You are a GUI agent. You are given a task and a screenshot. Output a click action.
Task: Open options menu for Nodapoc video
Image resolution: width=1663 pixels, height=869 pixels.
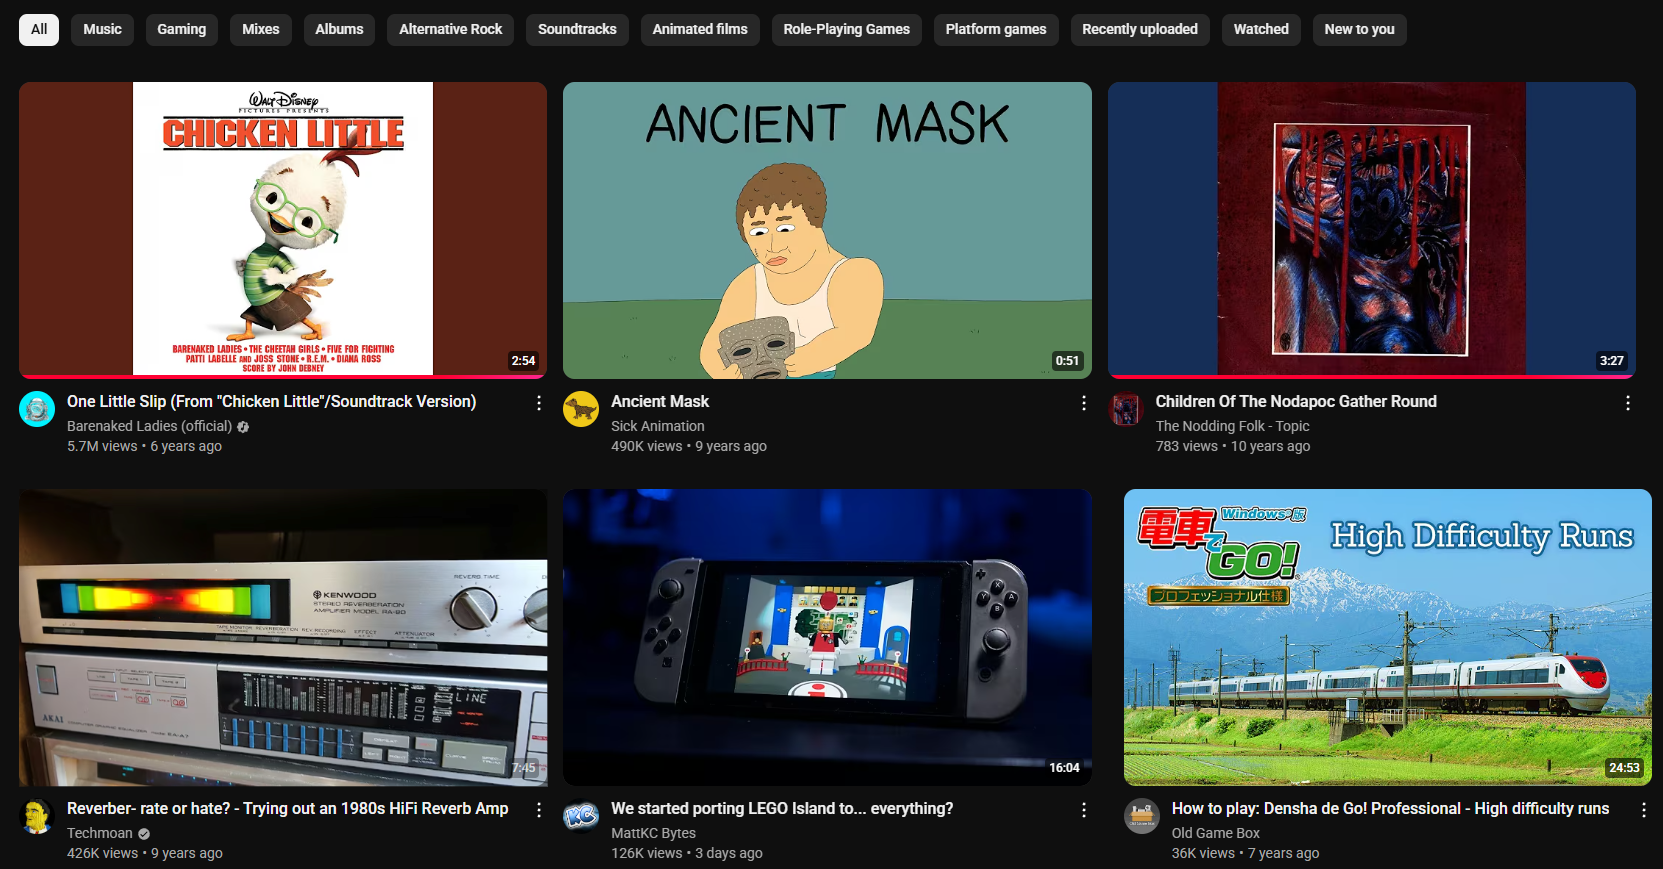click(1627, 403)
